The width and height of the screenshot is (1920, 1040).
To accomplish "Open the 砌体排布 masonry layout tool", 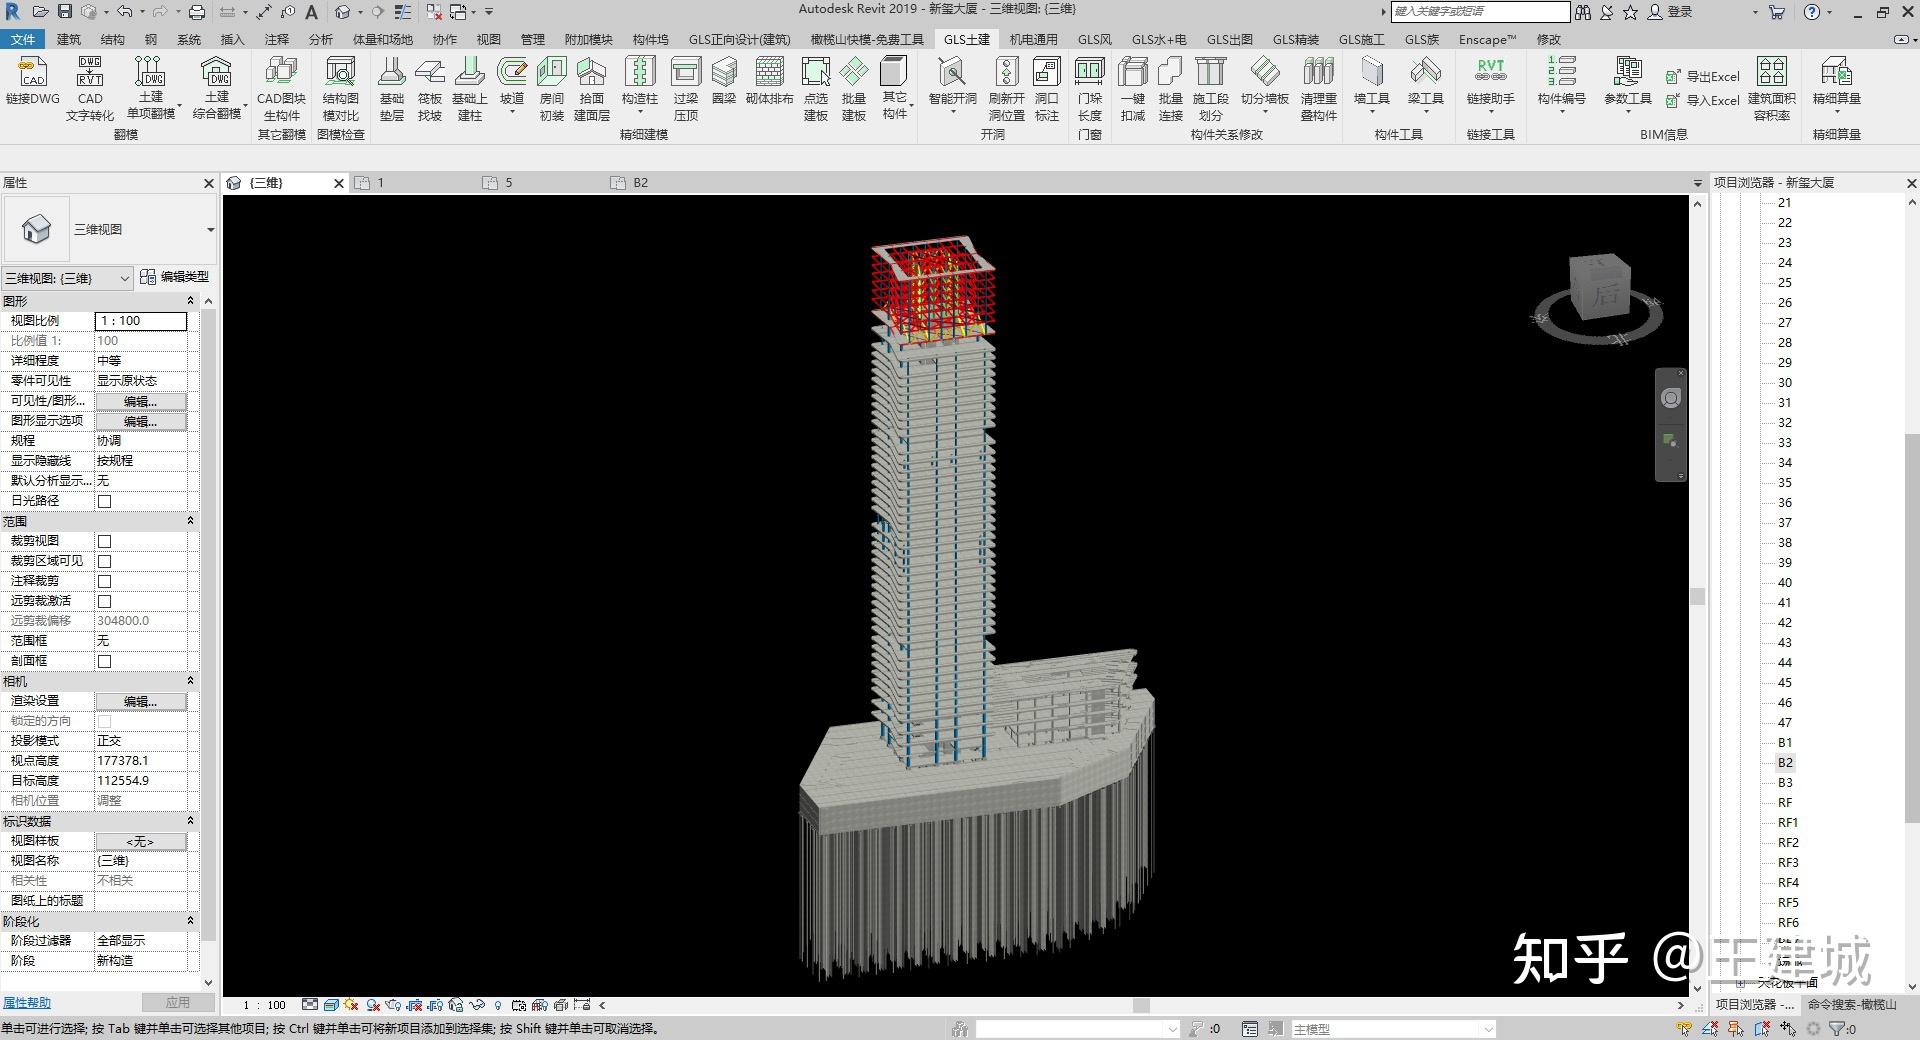I will coord(769,81).
